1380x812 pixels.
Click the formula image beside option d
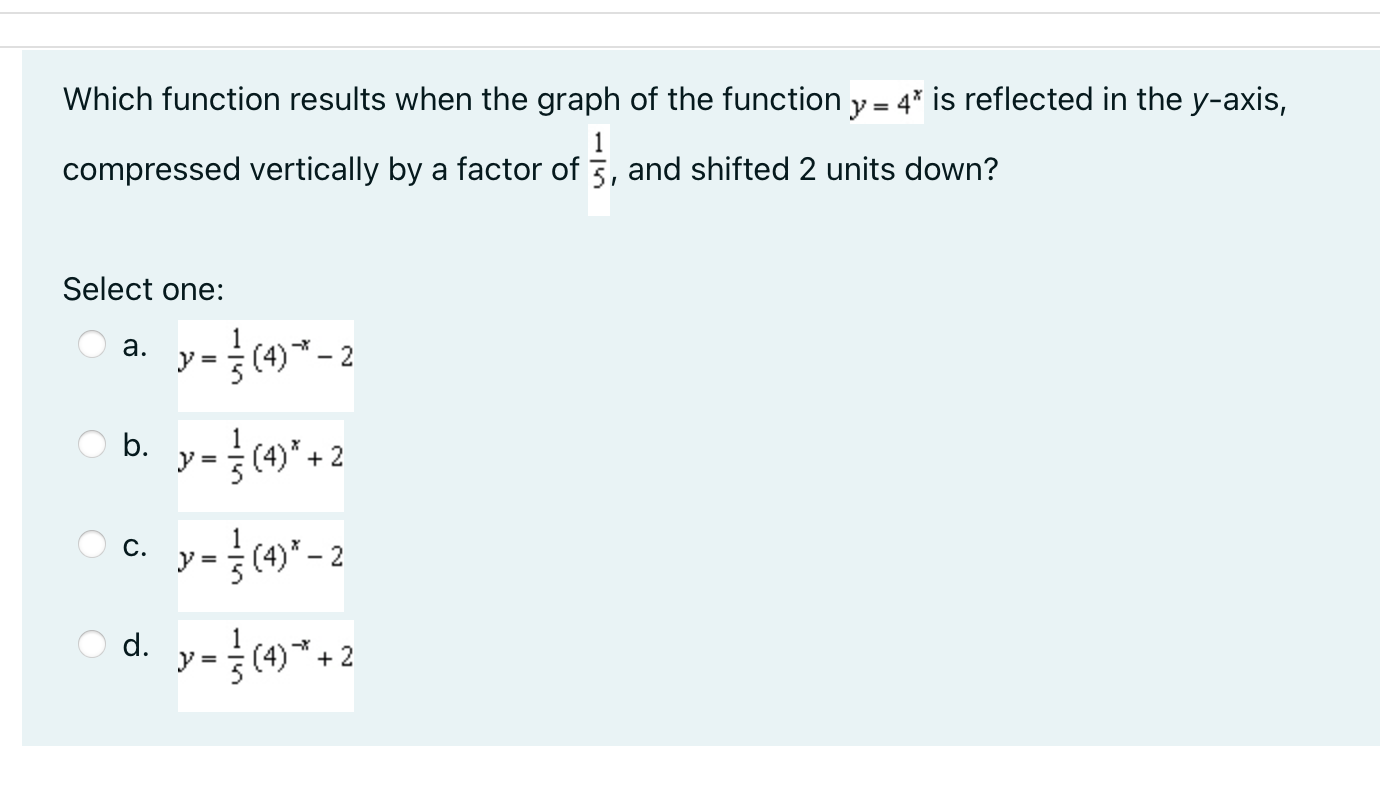(265, 660)
